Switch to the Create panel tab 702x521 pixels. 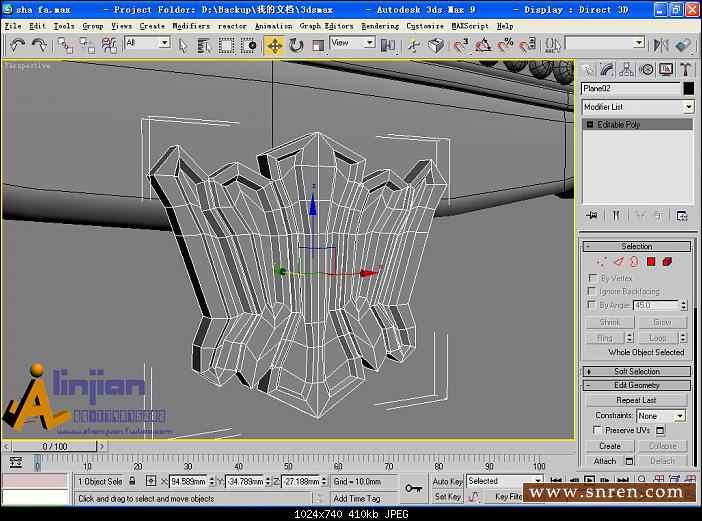click(x=587, y=69)
